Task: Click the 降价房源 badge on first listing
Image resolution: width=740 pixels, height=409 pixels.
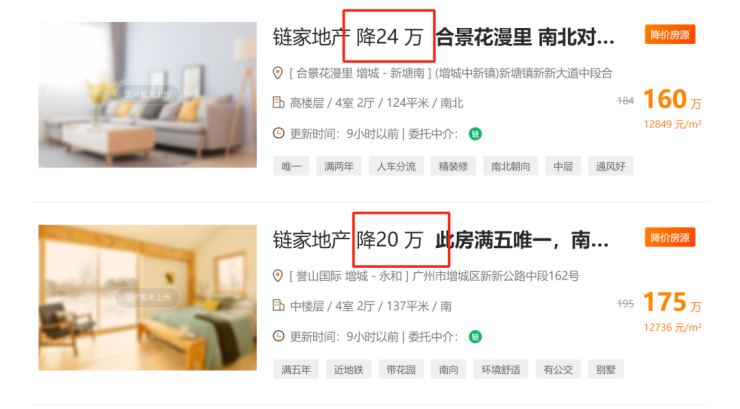Action: 670,34
